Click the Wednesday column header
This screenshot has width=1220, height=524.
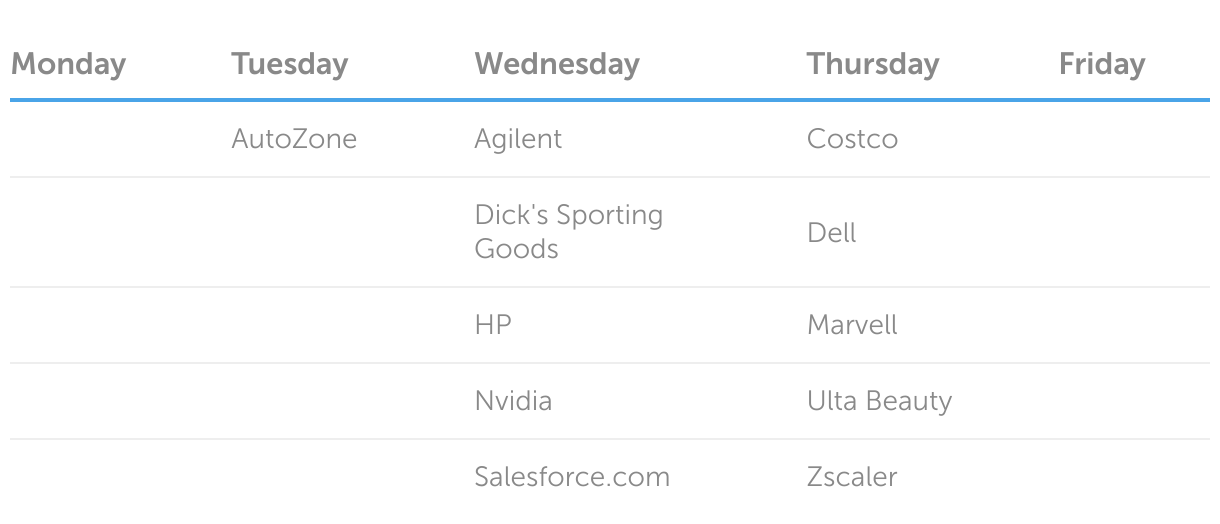click(x=557, y=64)
